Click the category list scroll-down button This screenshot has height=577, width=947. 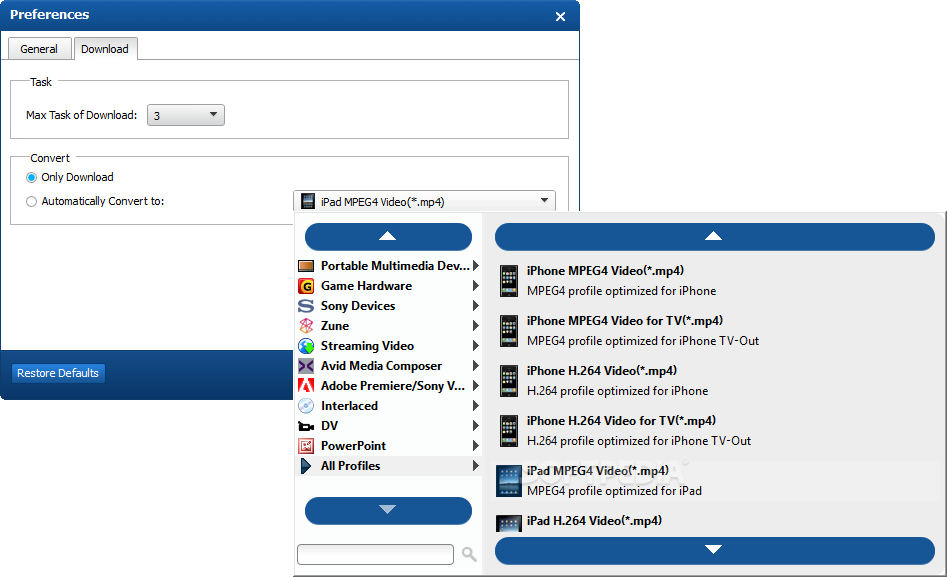click(388, 511)
